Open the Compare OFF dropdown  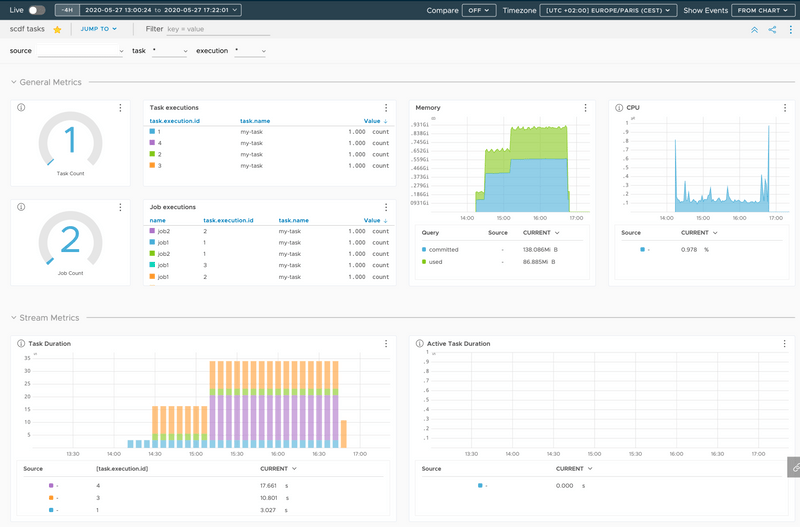click(x=478, y=10)
